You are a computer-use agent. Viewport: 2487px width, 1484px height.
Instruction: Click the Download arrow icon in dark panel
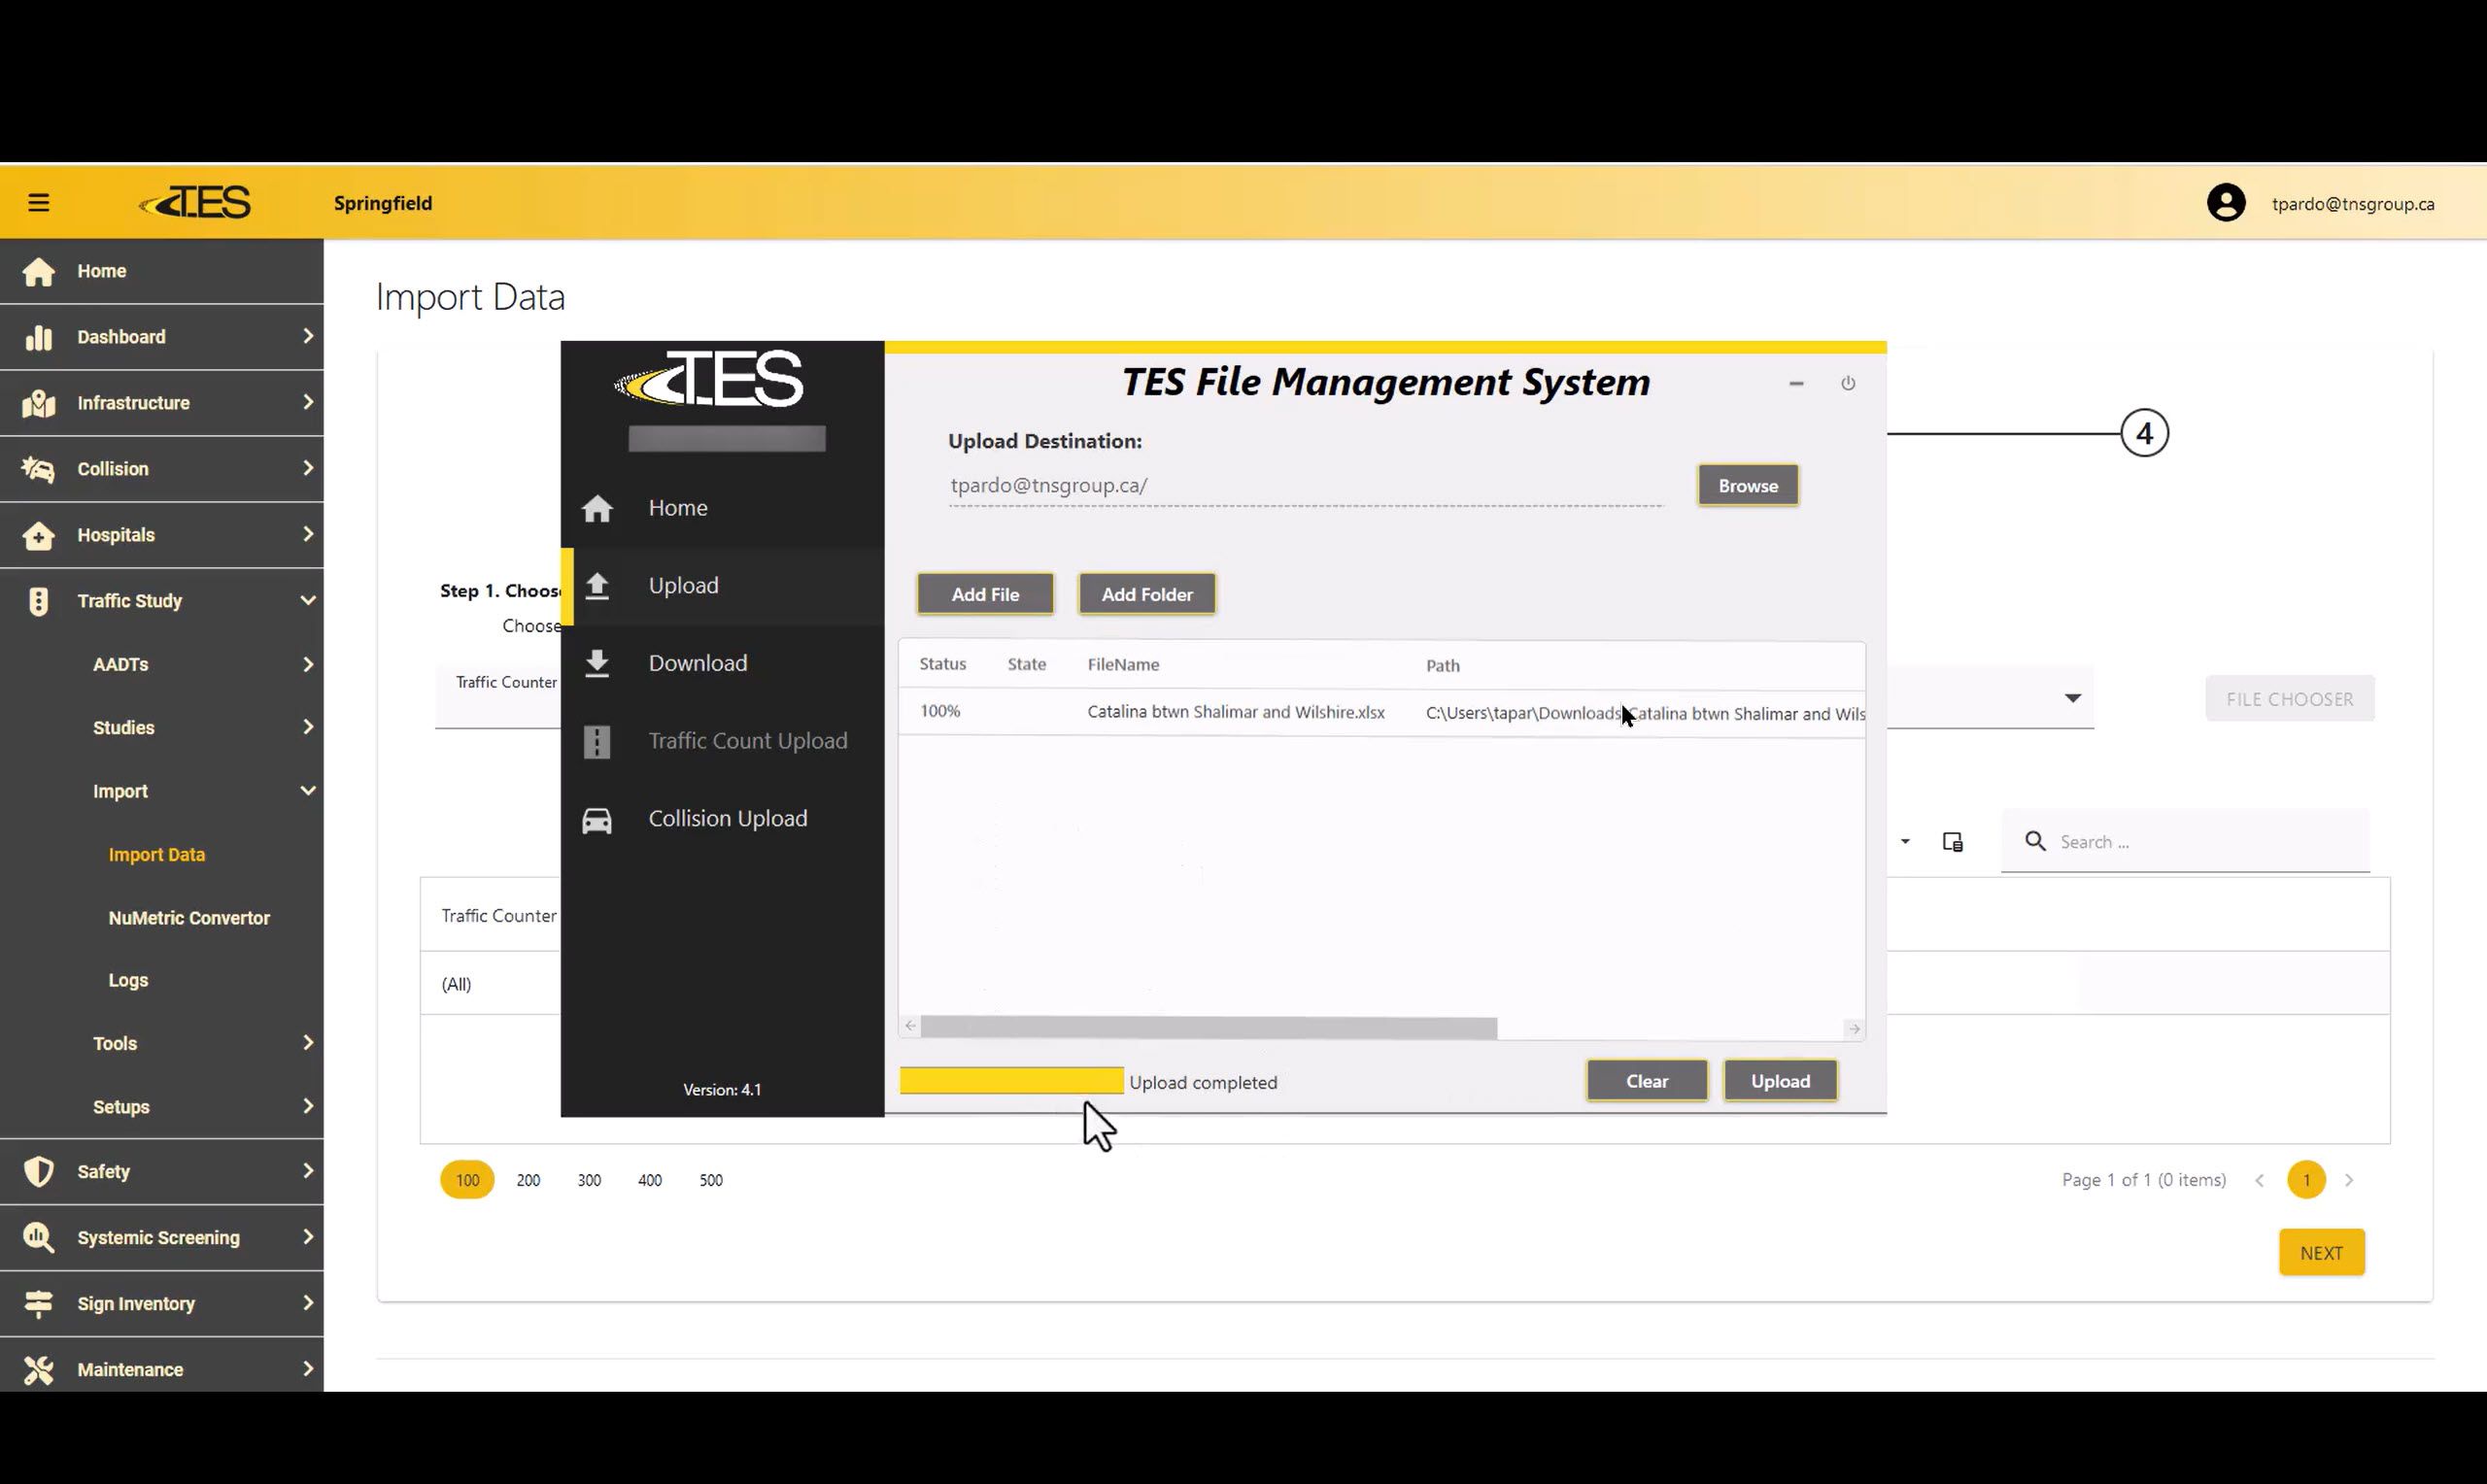(597, 663)
